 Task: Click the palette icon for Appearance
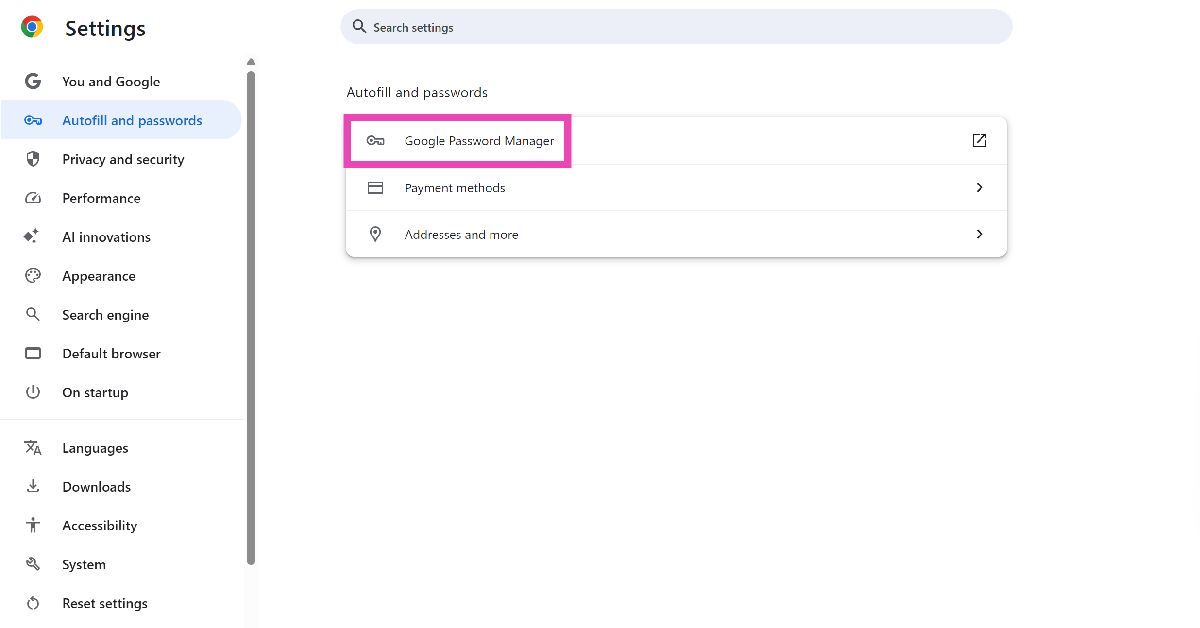click(x=33, y=276)
